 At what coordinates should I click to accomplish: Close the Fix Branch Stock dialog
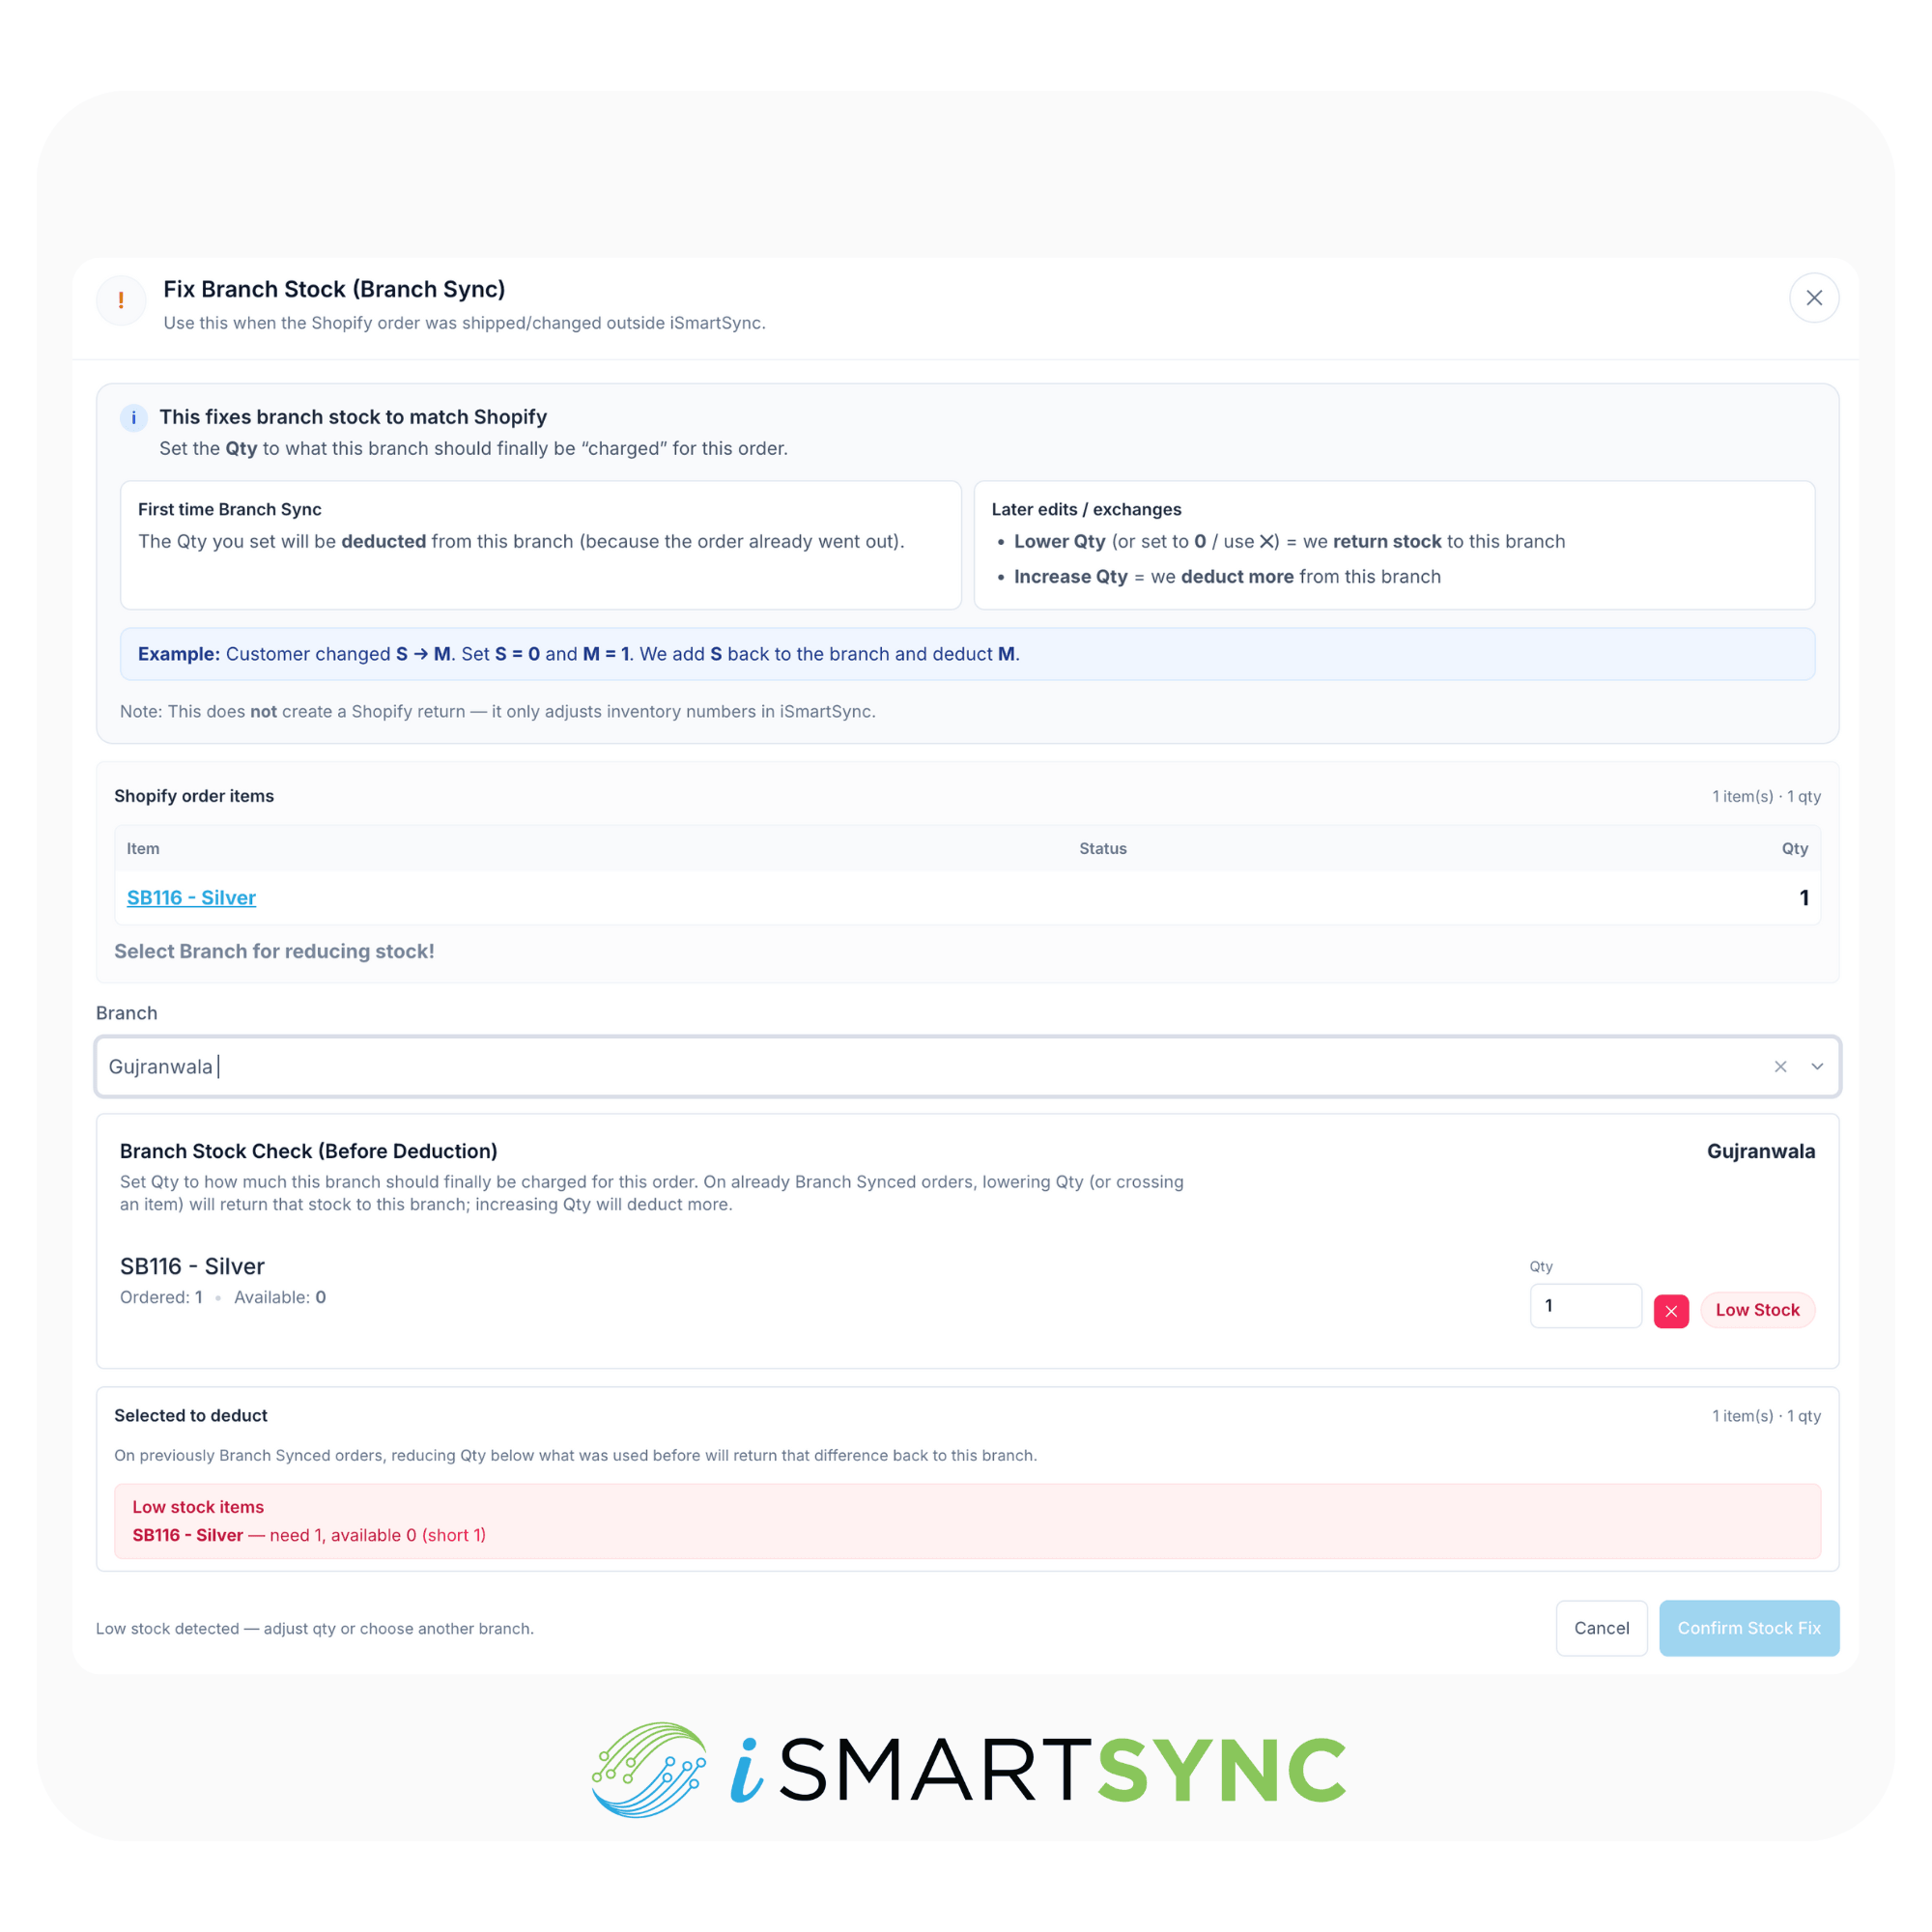[x=1815, y=297]
